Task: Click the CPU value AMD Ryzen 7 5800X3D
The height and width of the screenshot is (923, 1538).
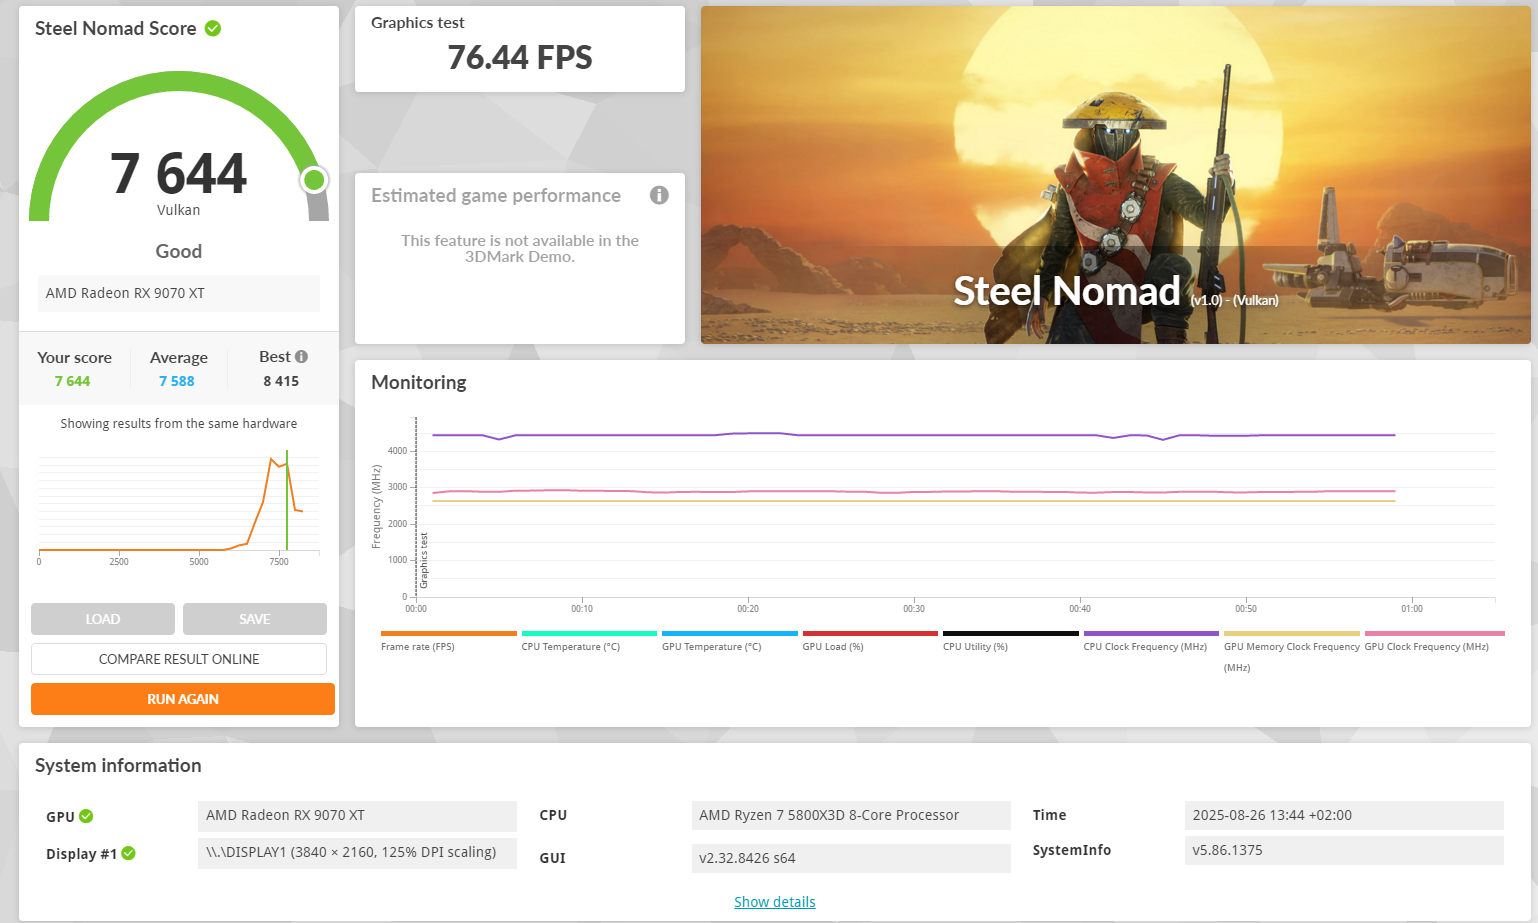Action: tap(851, 816)
